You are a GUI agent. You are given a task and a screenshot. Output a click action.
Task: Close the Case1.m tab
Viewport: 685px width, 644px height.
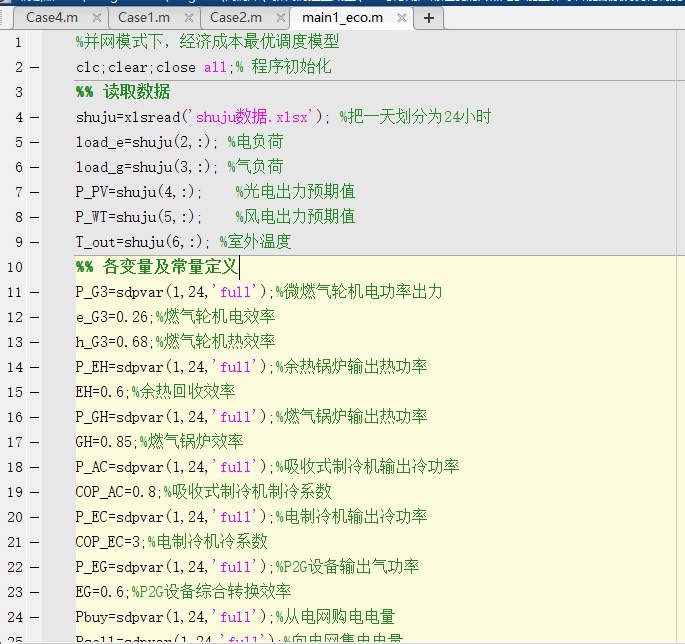click(189, 18)
